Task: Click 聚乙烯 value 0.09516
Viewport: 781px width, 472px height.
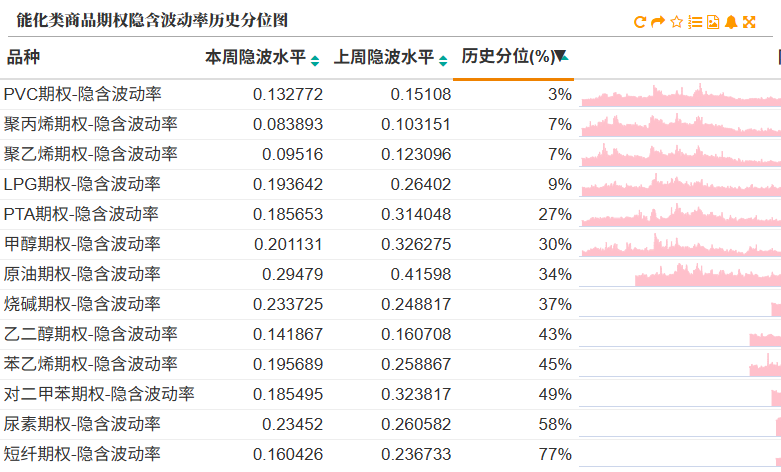Action: click(293, 154)
